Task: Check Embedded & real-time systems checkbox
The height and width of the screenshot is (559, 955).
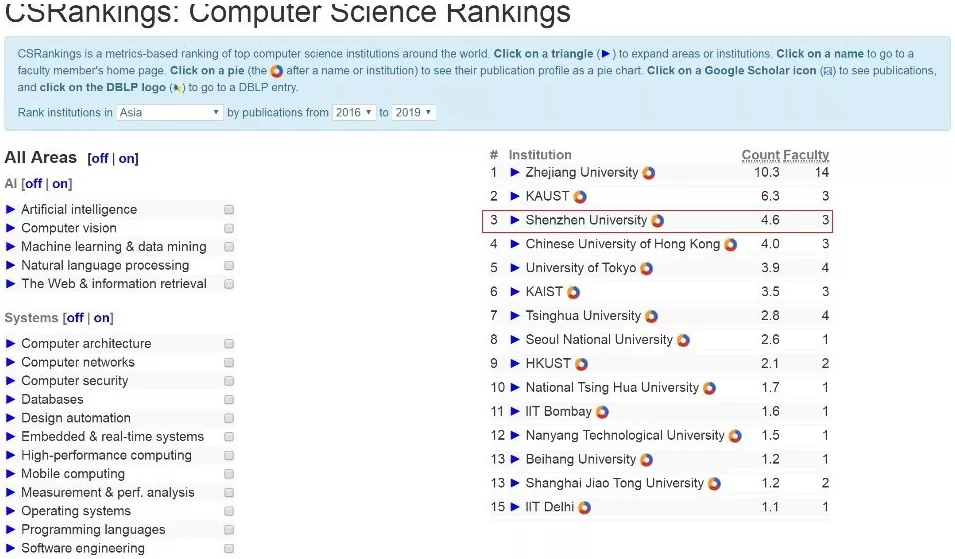Action: click(229, 437)
